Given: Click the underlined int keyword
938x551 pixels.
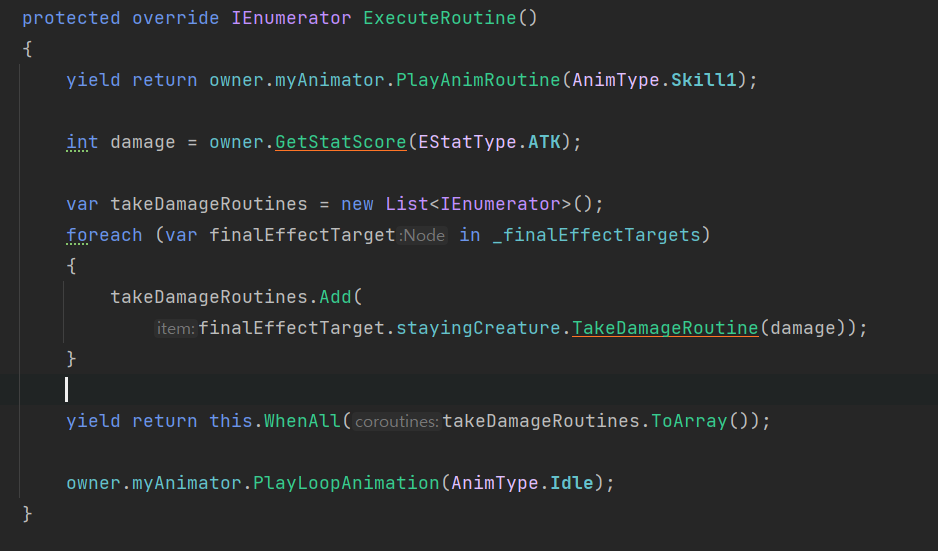Looking at the screenshot, I should coord(82,142).
